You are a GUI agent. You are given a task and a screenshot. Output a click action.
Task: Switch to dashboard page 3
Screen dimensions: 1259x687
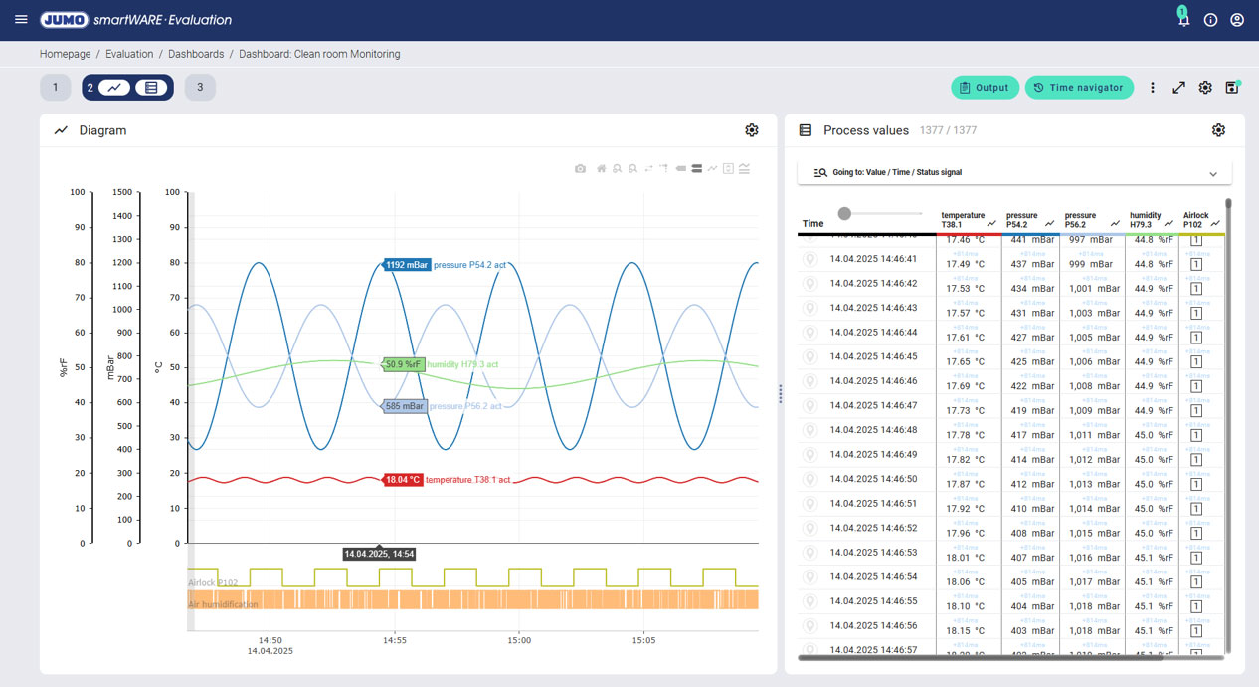click(x=200, y=88)
